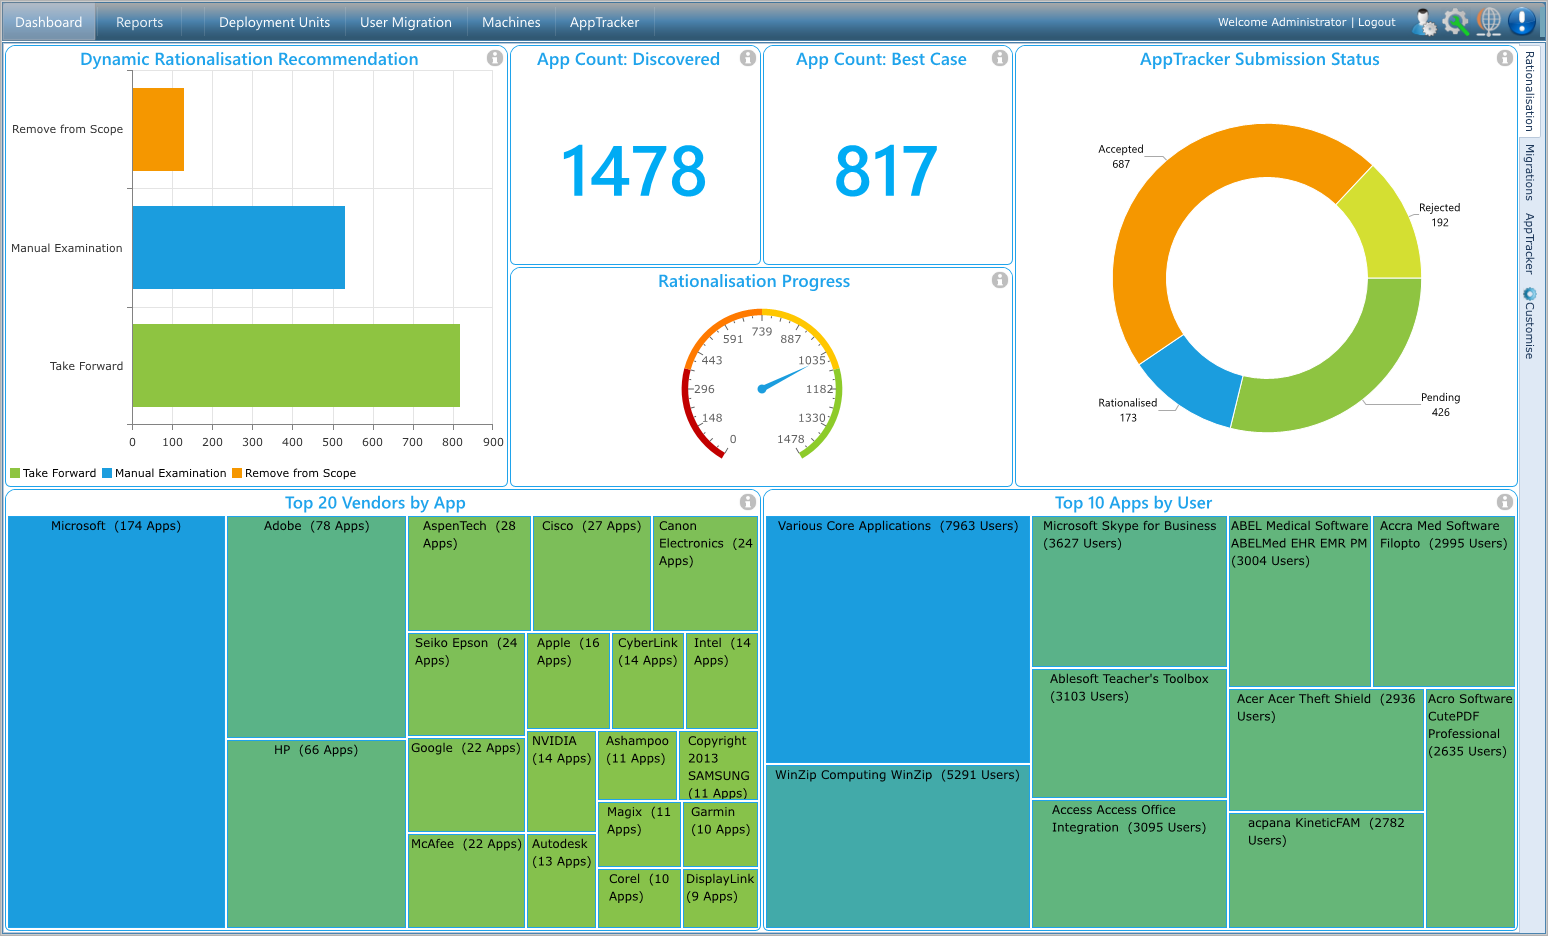Image resolution: width=1548 pixels, height=936 pixels.
Task: Select the Garmin (10 Apps) tile
Action: (x=720, y=834)
